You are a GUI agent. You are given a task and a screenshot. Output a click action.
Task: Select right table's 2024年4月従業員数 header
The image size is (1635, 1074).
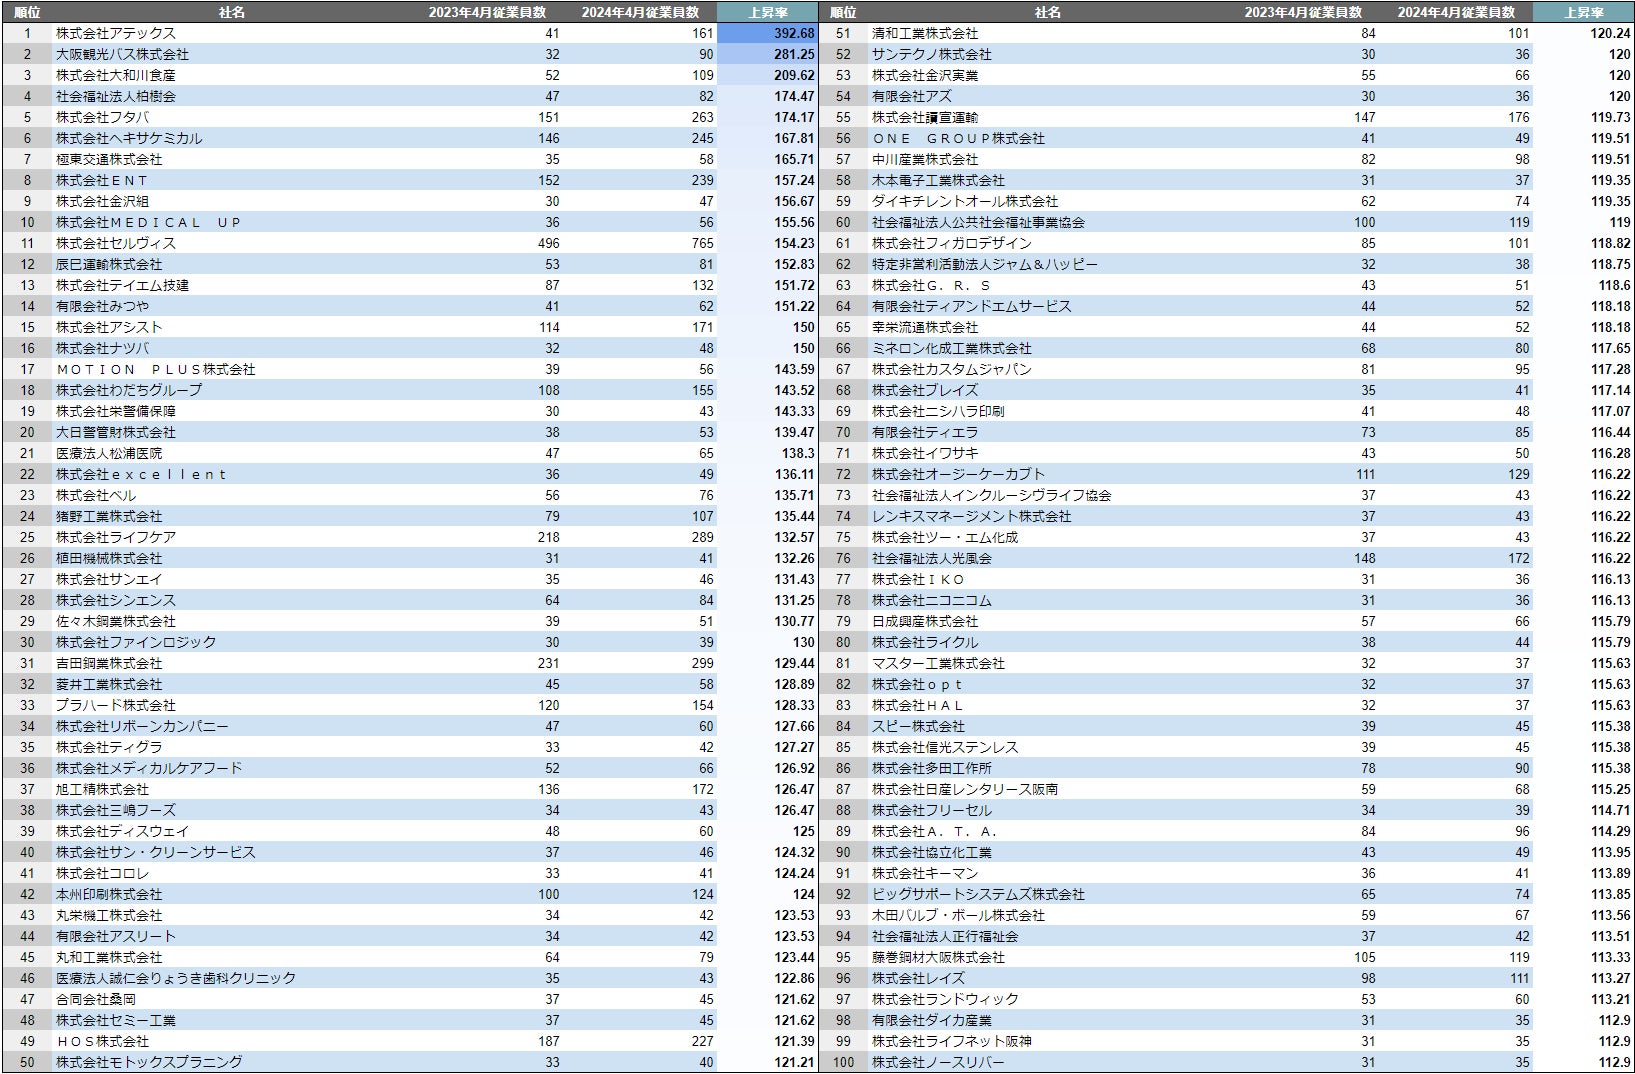[x=1456, y=12]
